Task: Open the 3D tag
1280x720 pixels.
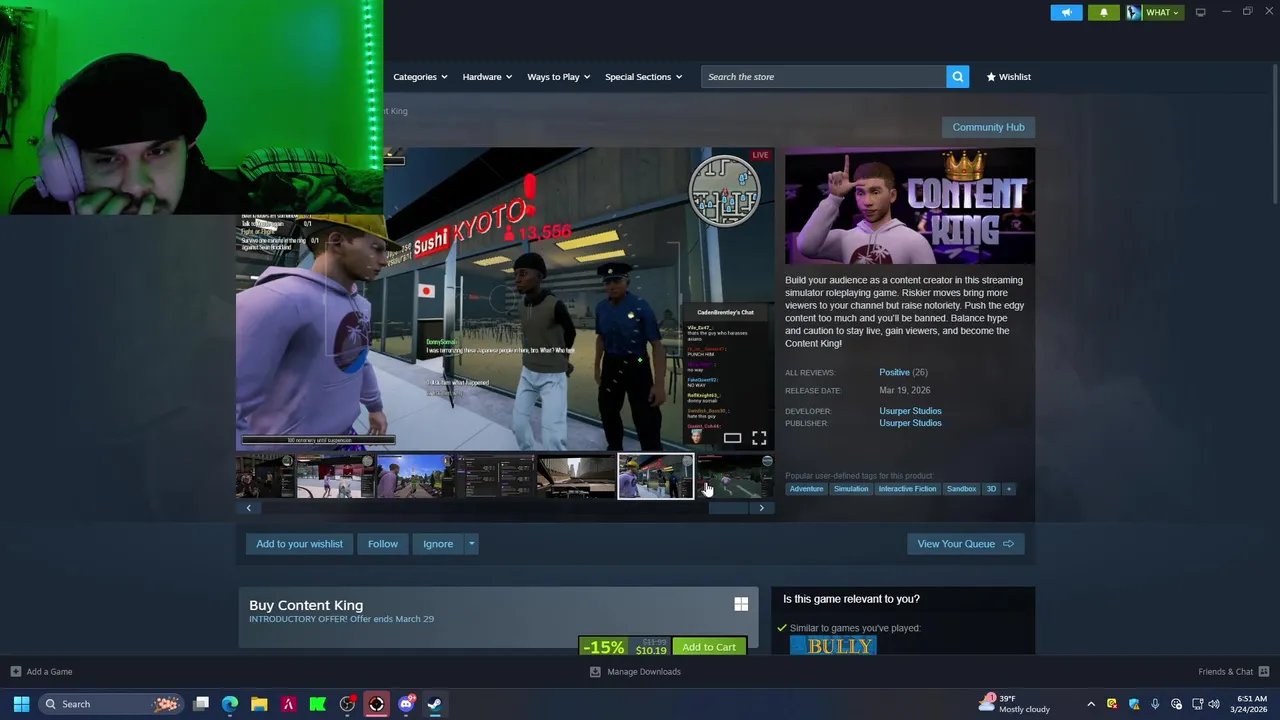Action: coord(991,489)
